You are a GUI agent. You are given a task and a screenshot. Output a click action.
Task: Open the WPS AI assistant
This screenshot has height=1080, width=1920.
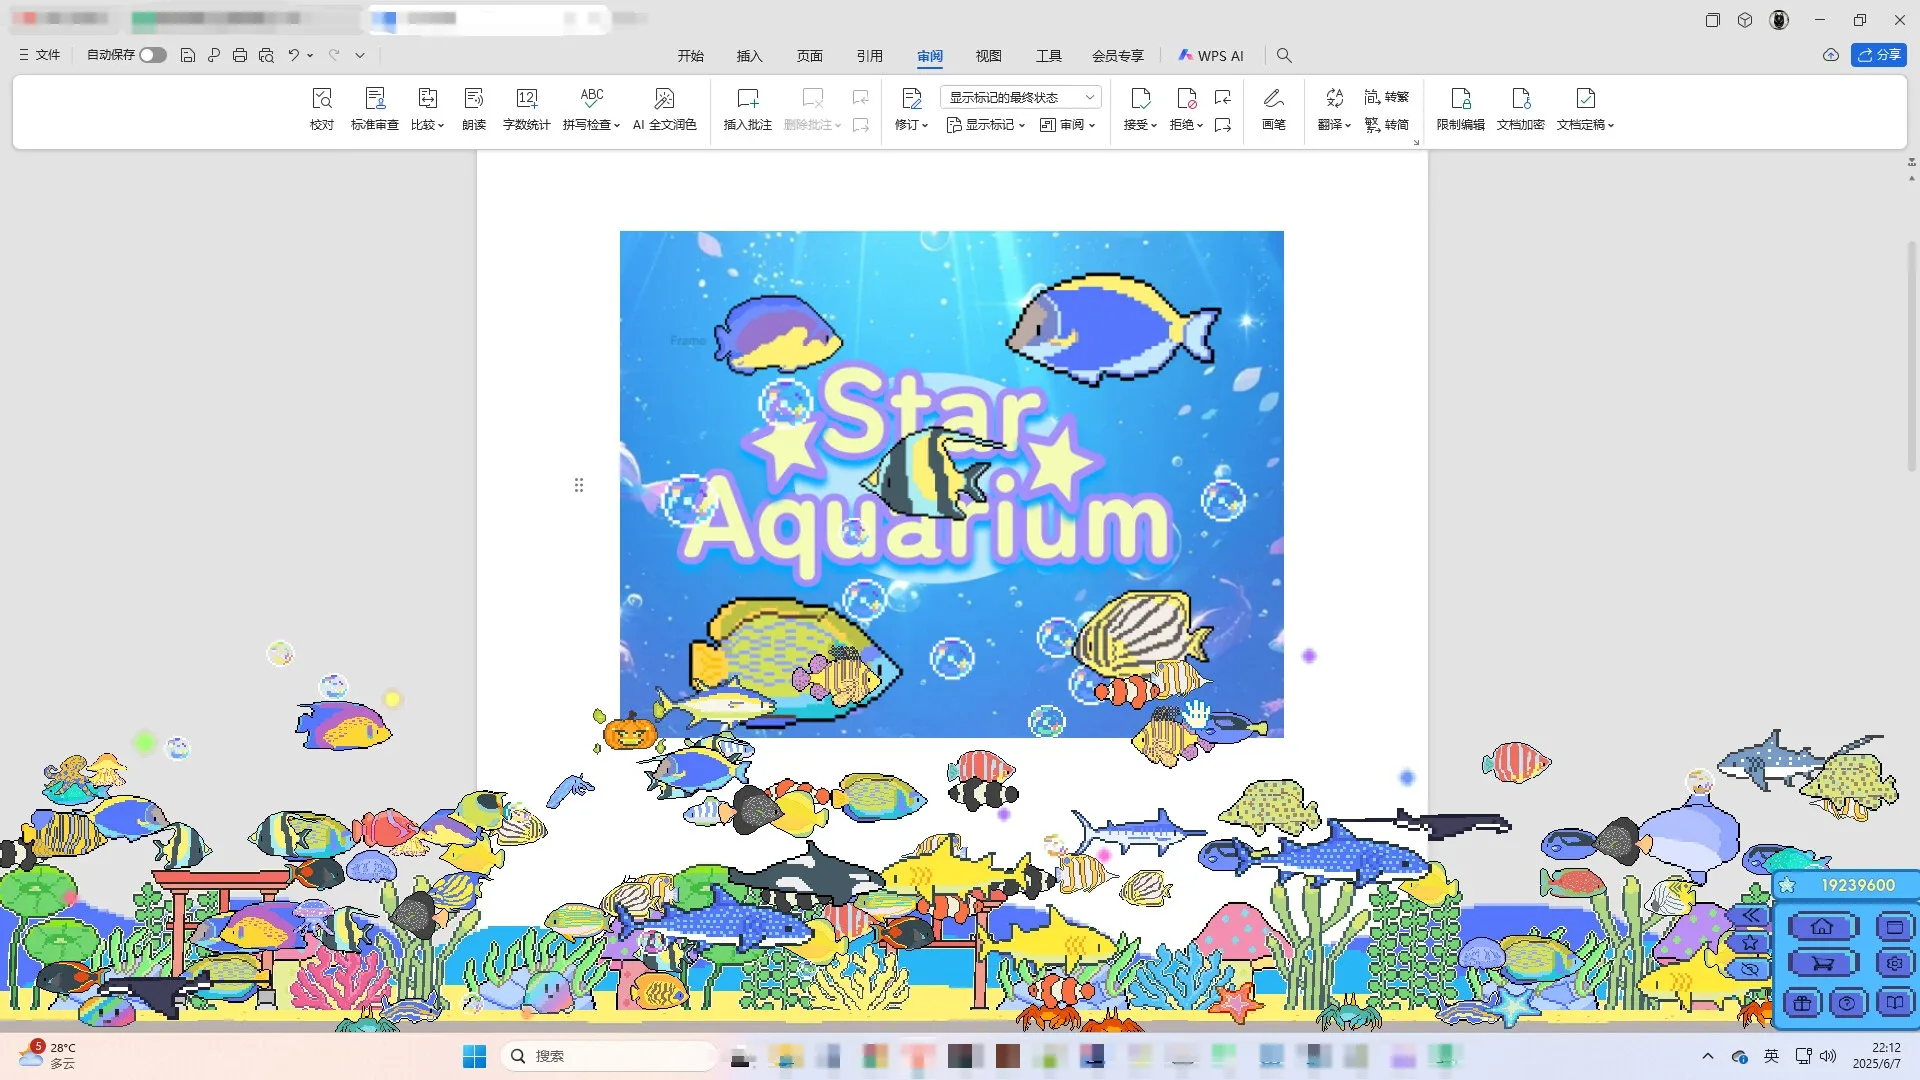coord(1211,56)
